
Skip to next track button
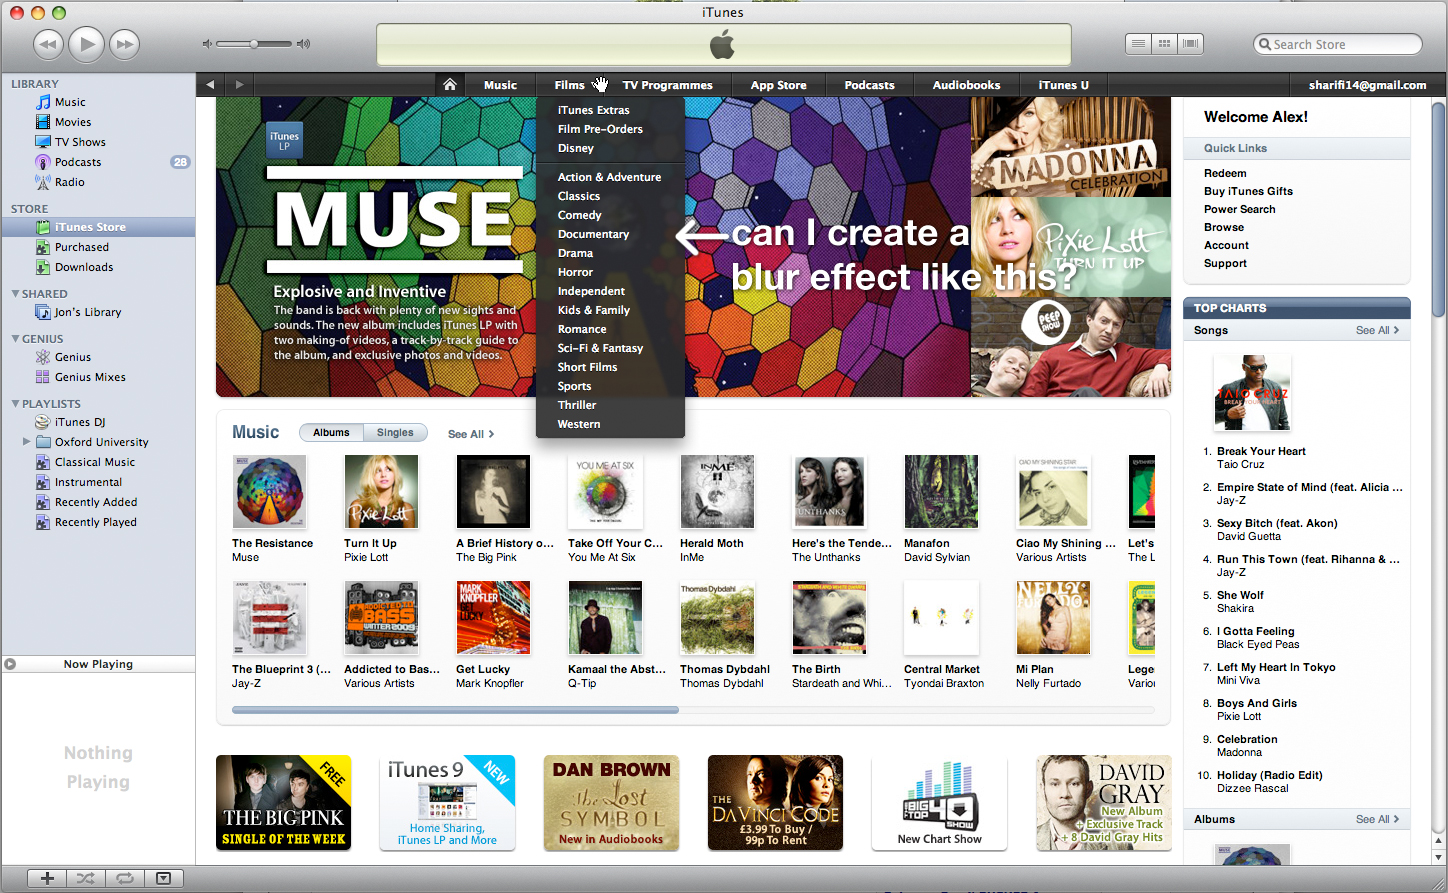coord(124,44)
